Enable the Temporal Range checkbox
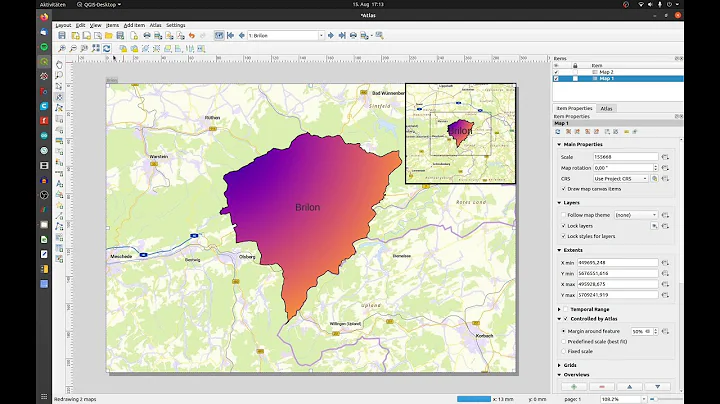720x404 pixels. (566, 309)
